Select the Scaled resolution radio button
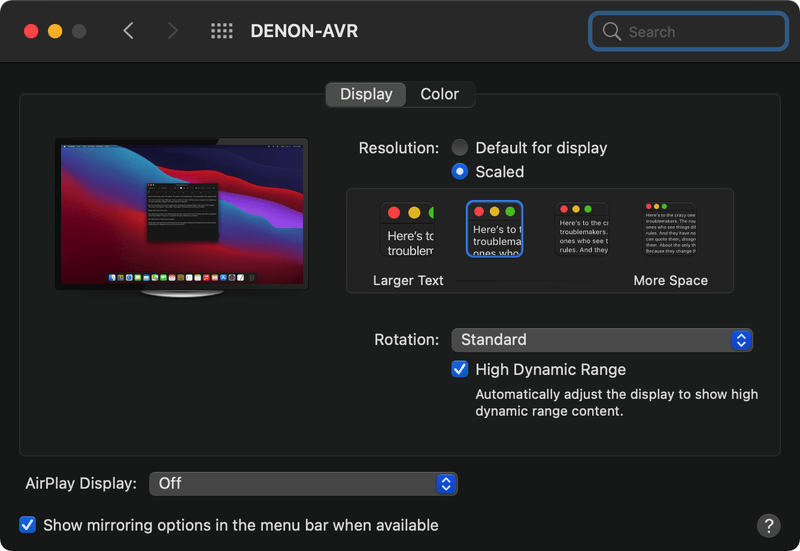The width and height of the screenshot is (800, 551). (460, 171)
